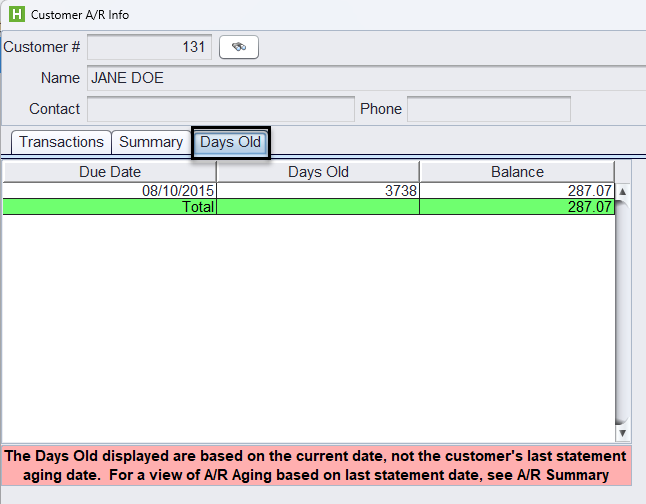Select the 08/10/2015 due date cell
Viewport: 646px width, 504px height.
pos(110,190)
